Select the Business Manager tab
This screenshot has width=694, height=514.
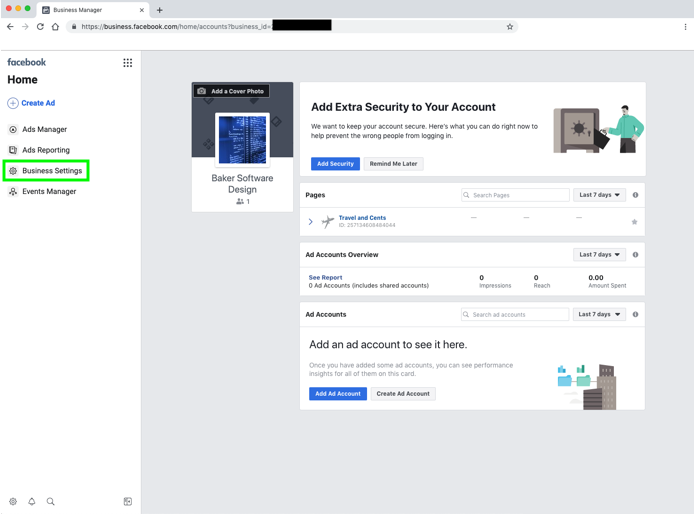pyautogui.click(x=93, y=10)
